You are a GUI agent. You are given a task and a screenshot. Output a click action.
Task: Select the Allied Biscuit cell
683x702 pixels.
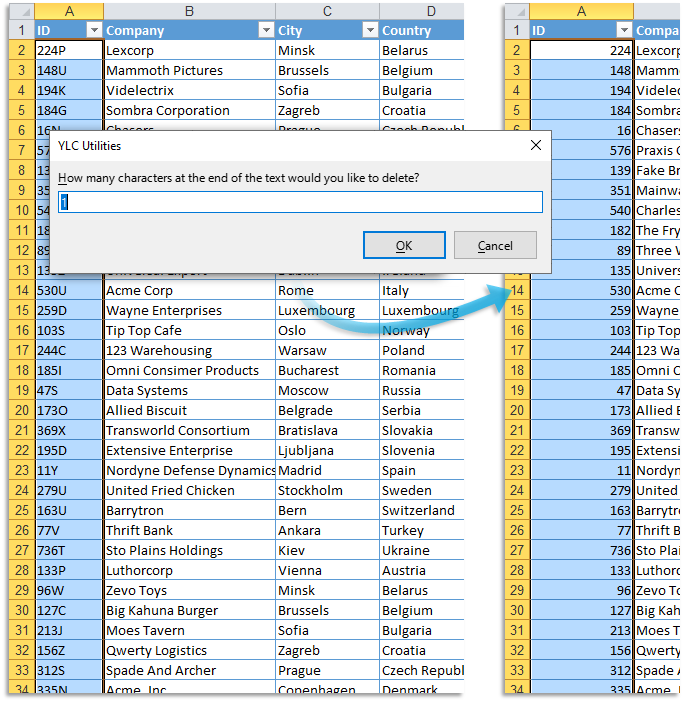click(x=190, y=410)
